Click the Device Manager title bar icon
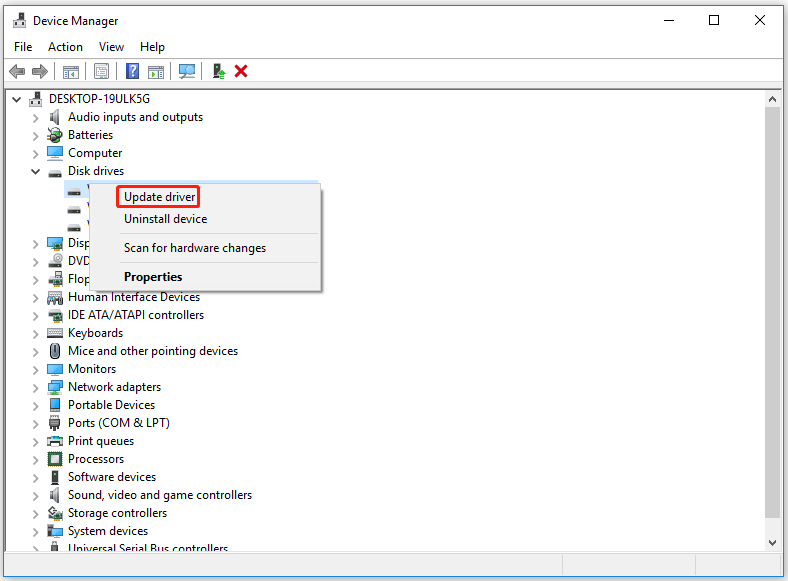 click(x=20, y=21)
